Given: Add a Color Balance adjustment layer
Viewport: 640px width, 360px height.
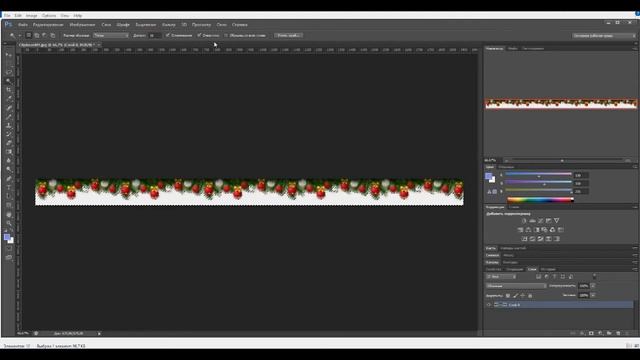Looking at the screenshot, I should [528, 229].
